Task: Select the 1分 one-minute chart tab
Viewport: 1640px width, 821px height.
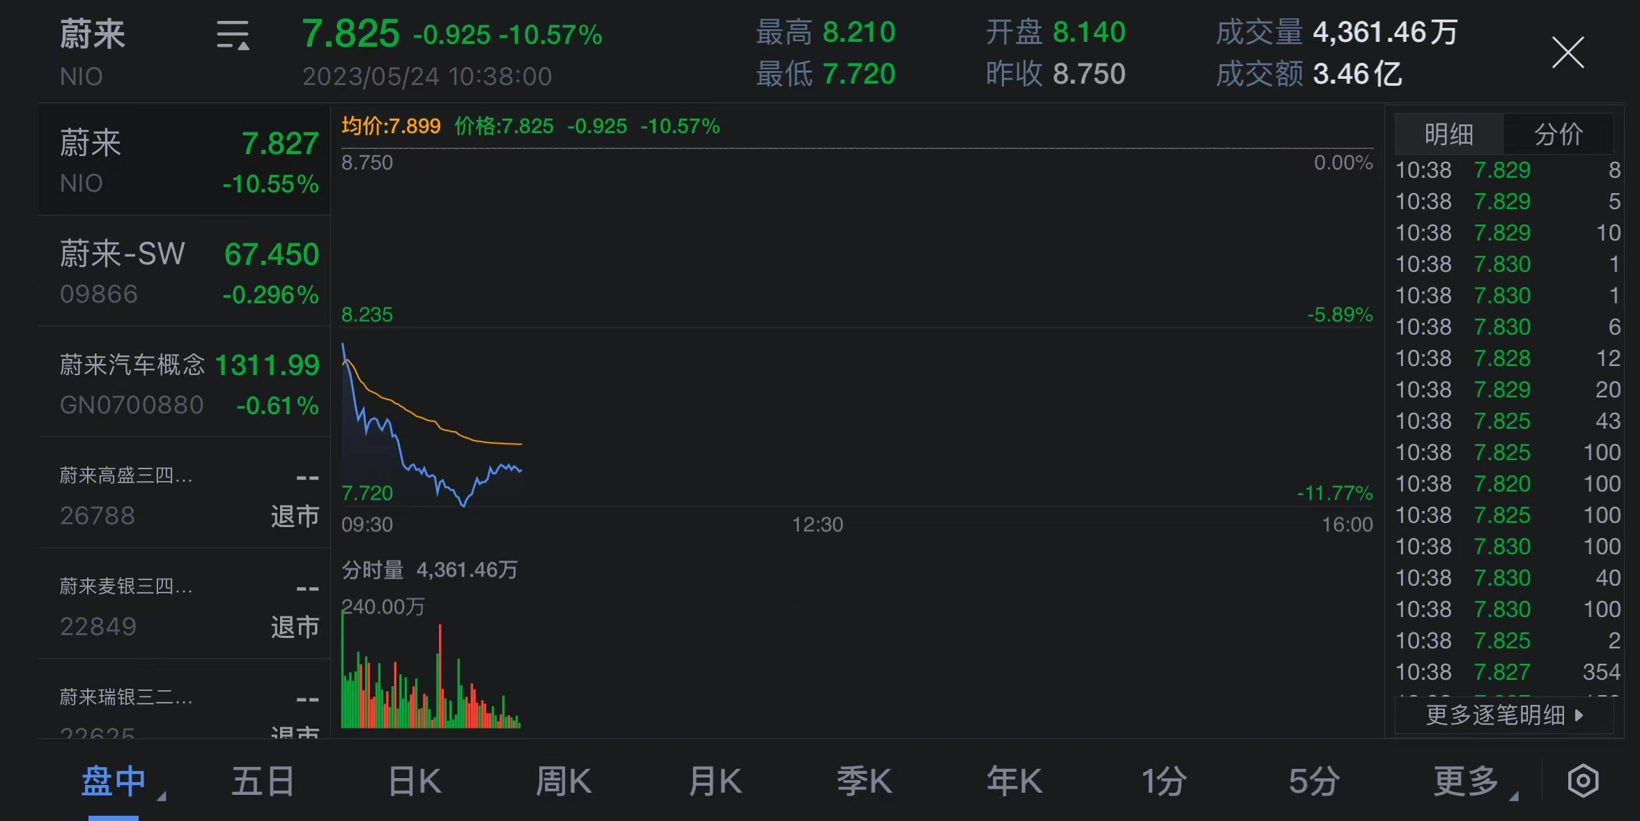Action: pos(1164,781)
